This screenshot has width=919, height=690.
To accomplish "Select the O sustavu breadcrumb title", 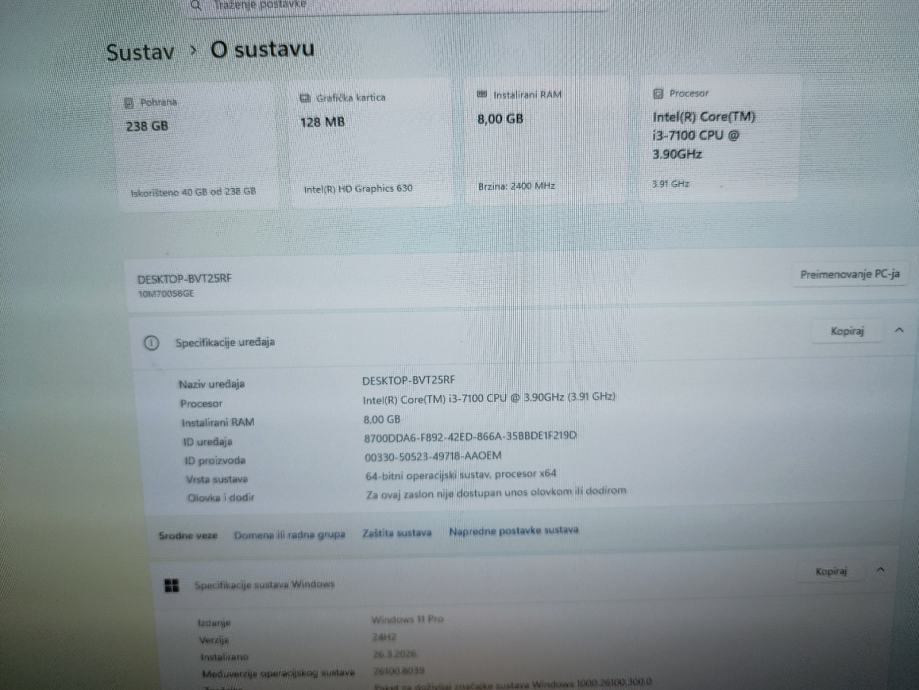I will click(262, 49).
